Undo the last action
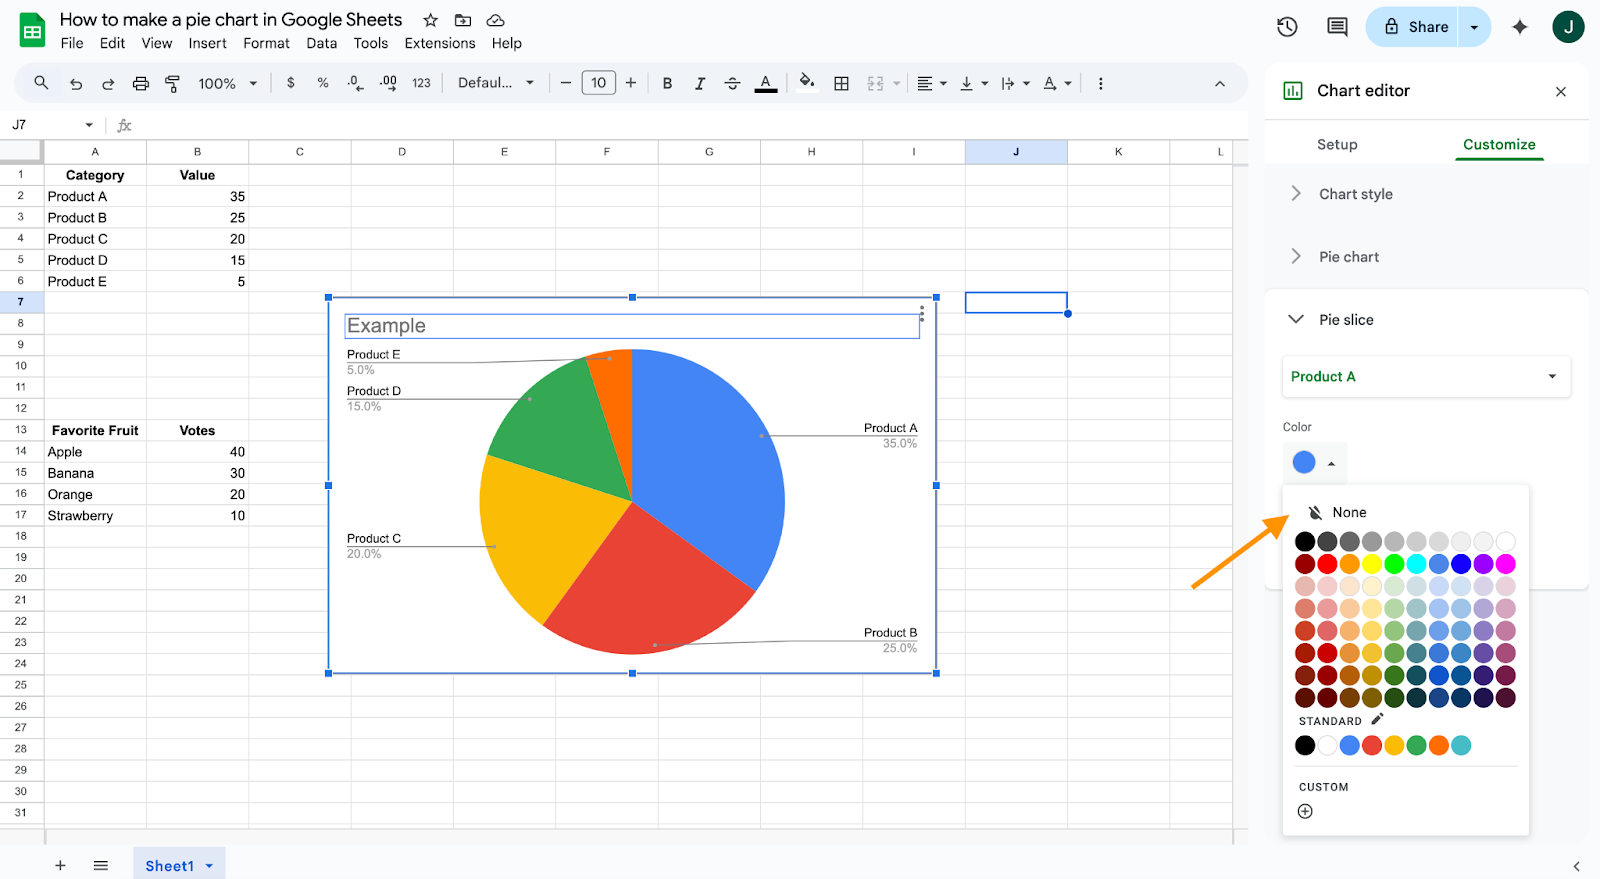Image resolution: width=1600 pixels, height=879 pixels. point(76,84)
